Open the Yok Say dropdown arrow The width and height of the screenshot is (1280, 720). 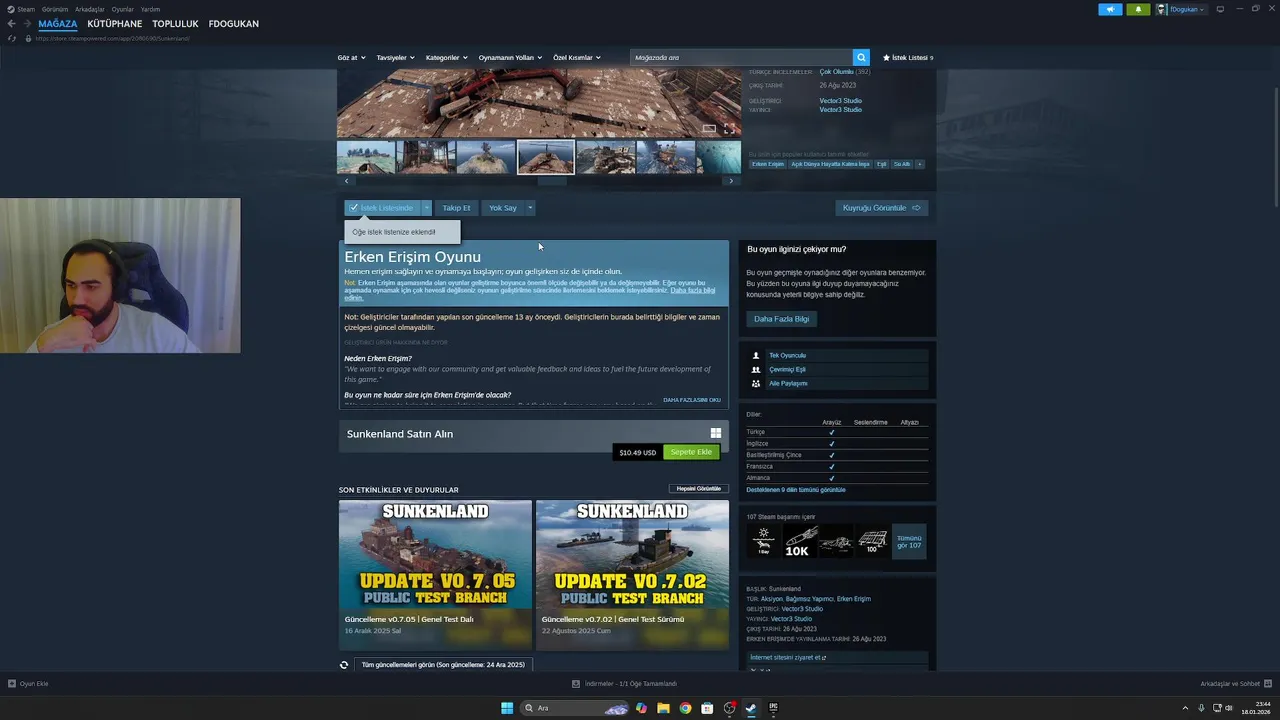click(530, 208)
